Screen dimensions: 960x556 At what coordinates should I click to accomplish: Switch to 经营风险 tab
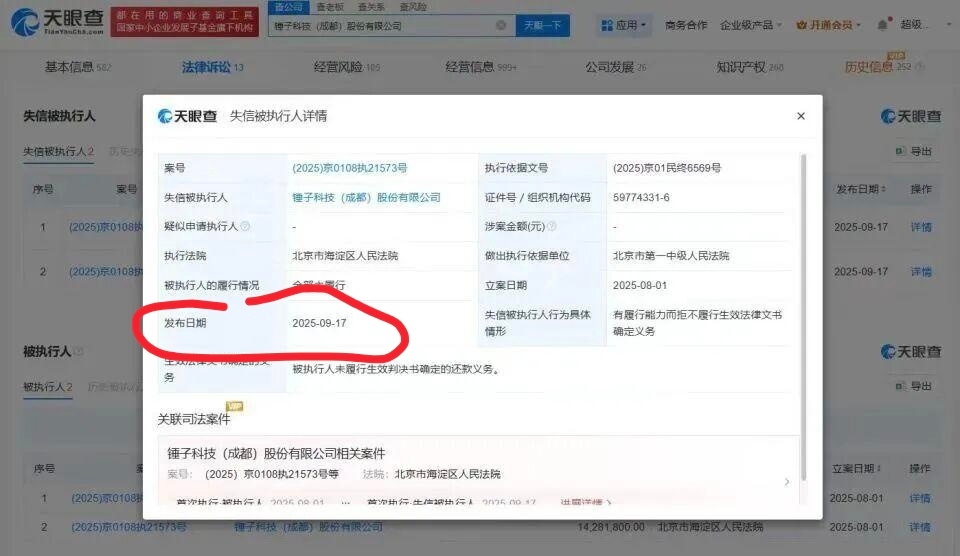pyautogui.click(x=347, y=67)
